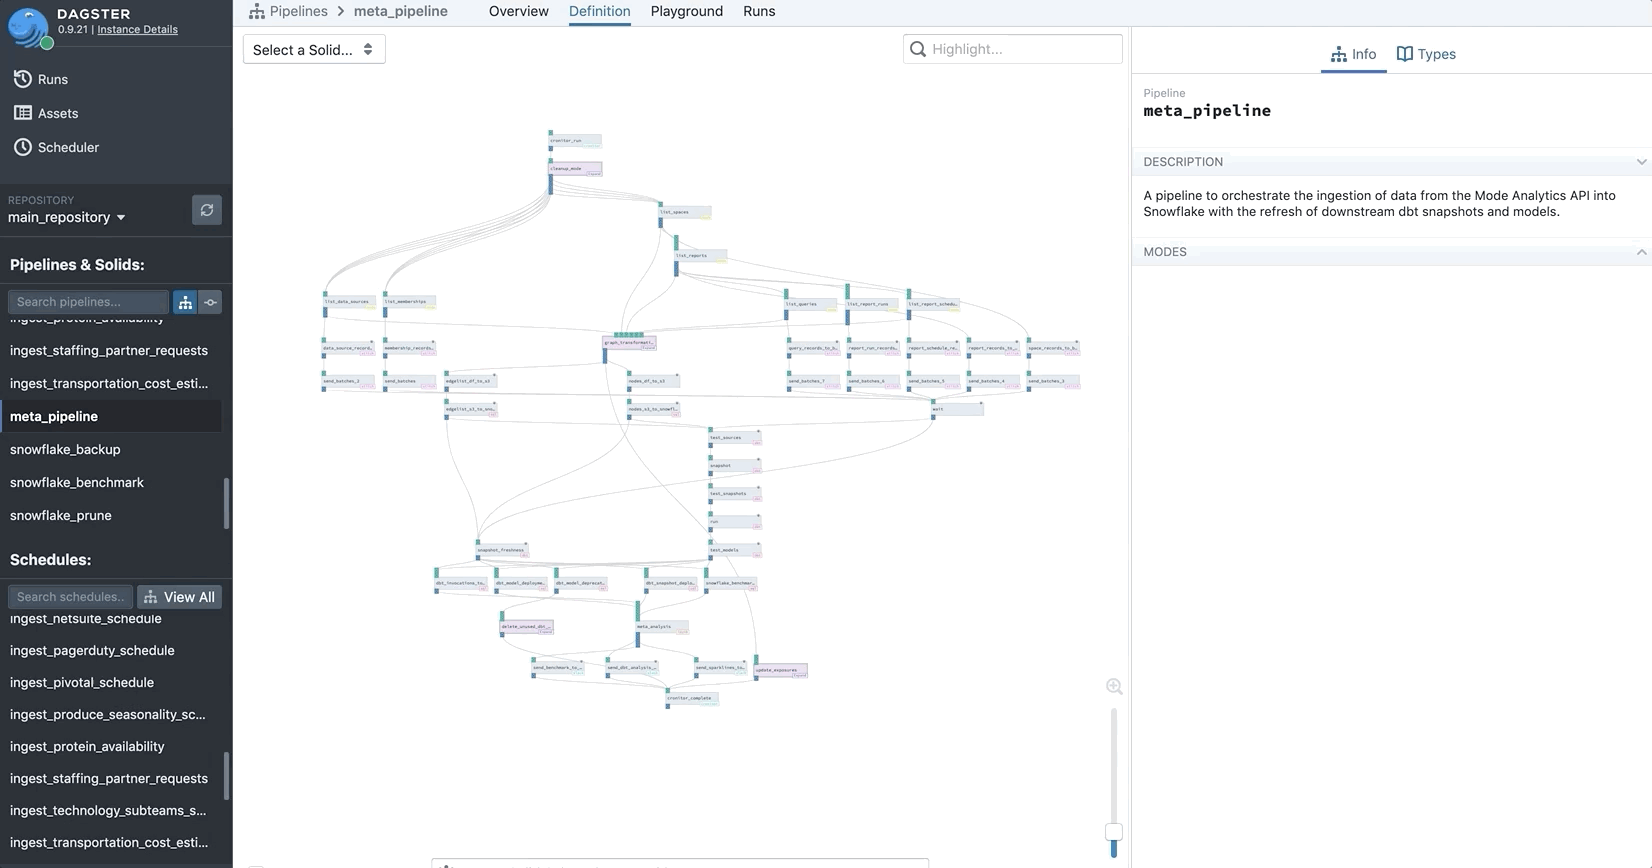Open the ingest_protein_availability schedule
This screenshot has width=1652, height=868.
(87, 746)
